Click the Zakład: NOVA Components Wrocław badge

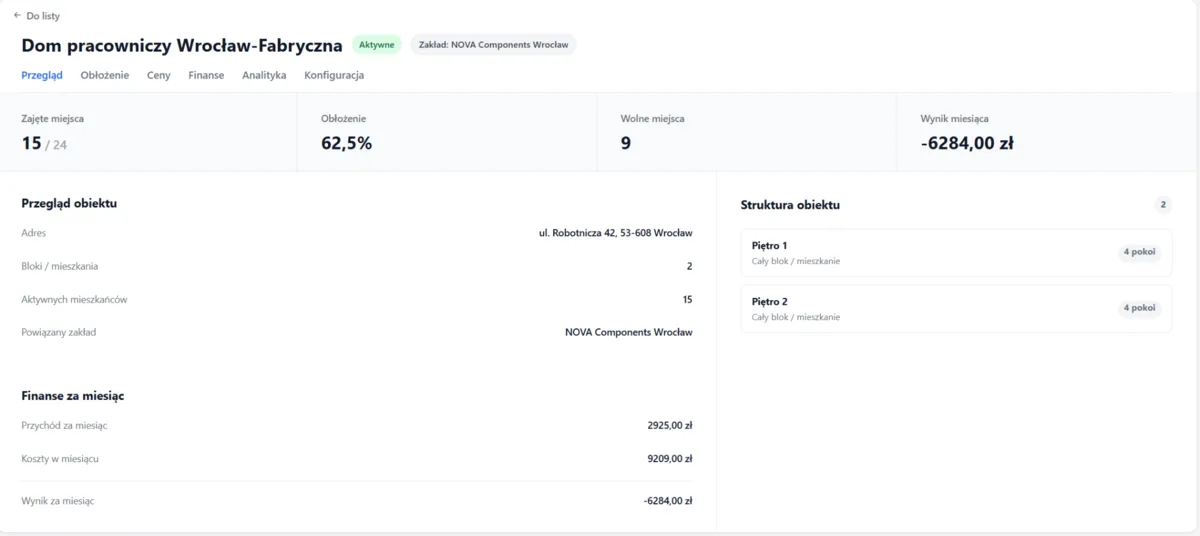494,45
